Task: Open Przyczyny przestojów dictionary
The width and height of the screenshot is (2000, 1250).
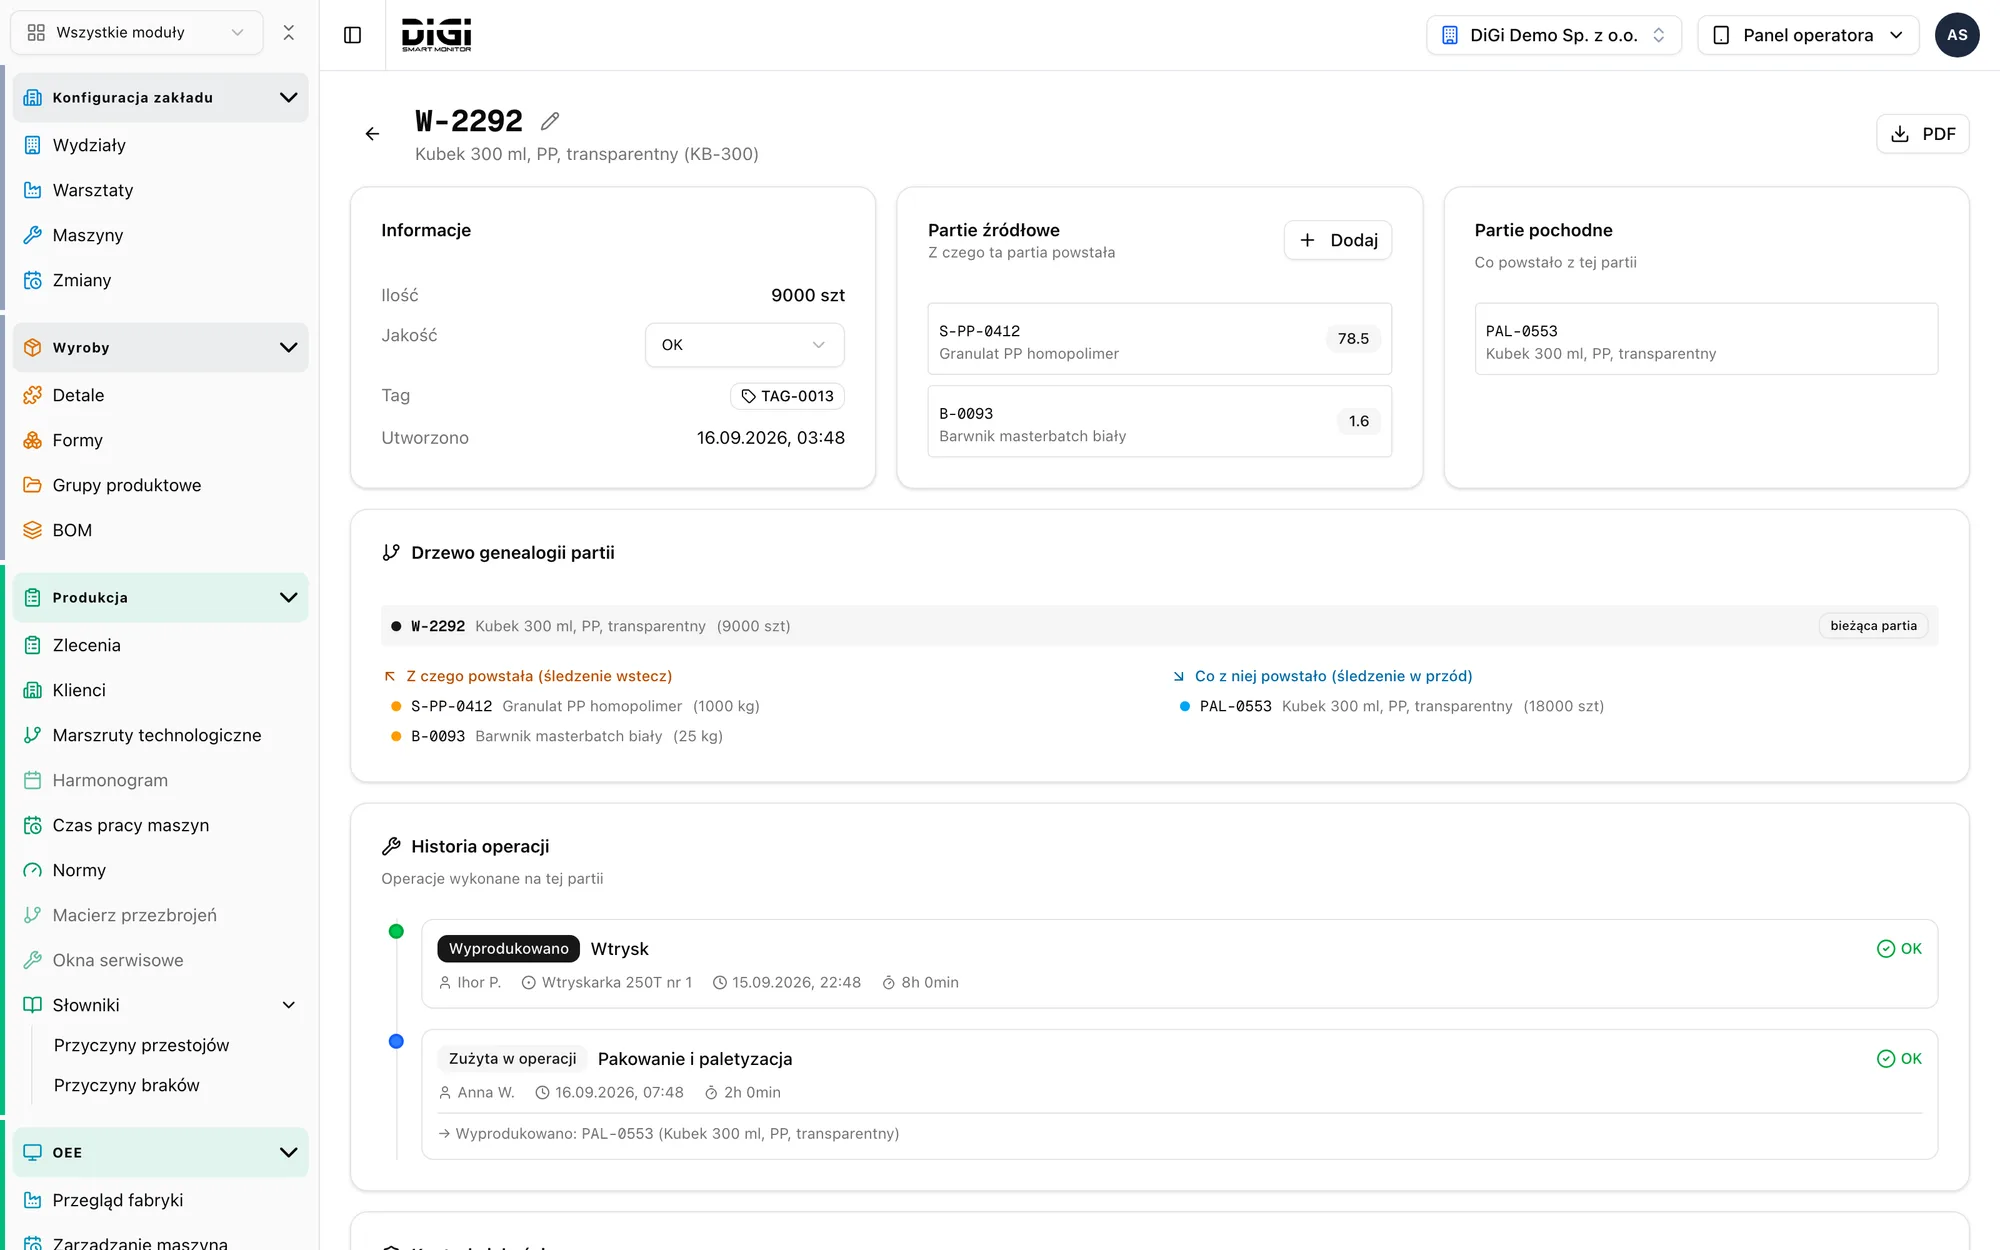Action: tap(142, 1045)
